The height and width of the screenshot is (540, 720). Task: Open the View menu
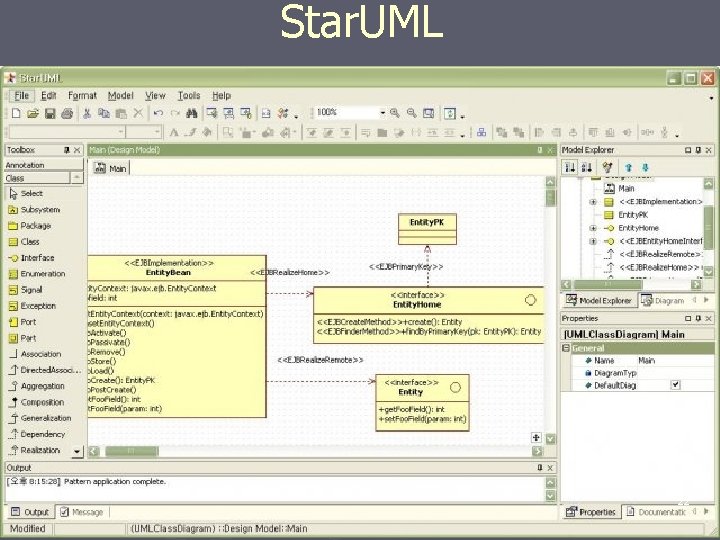pos(155,96)
